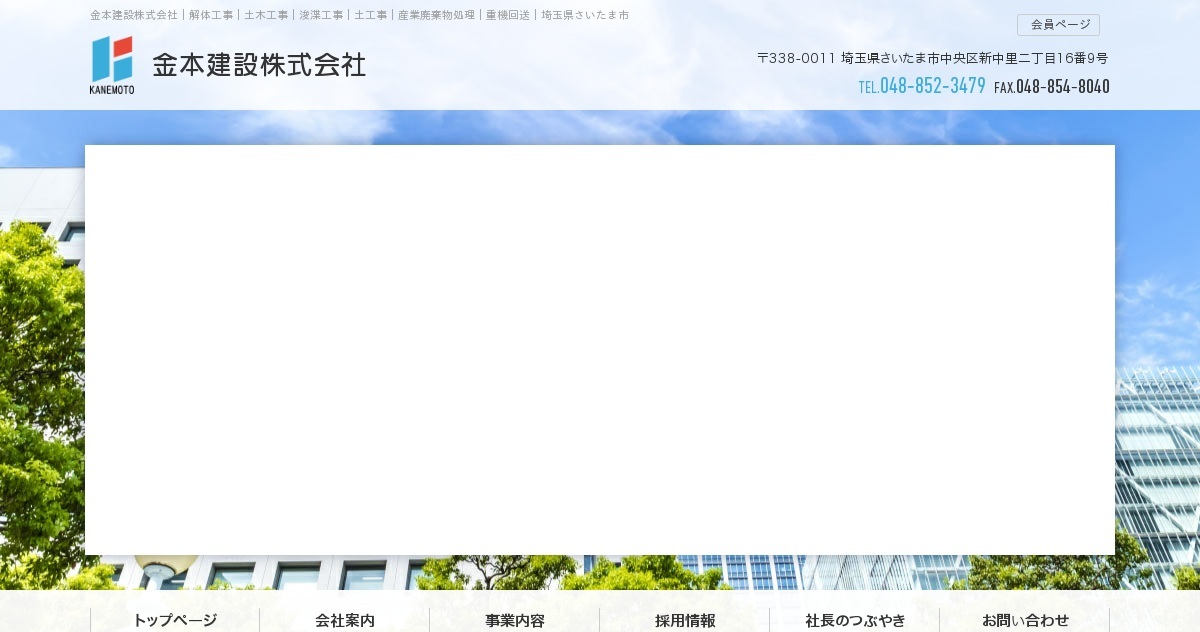Click the 〒338-0011 address line

tap(932, 58)
